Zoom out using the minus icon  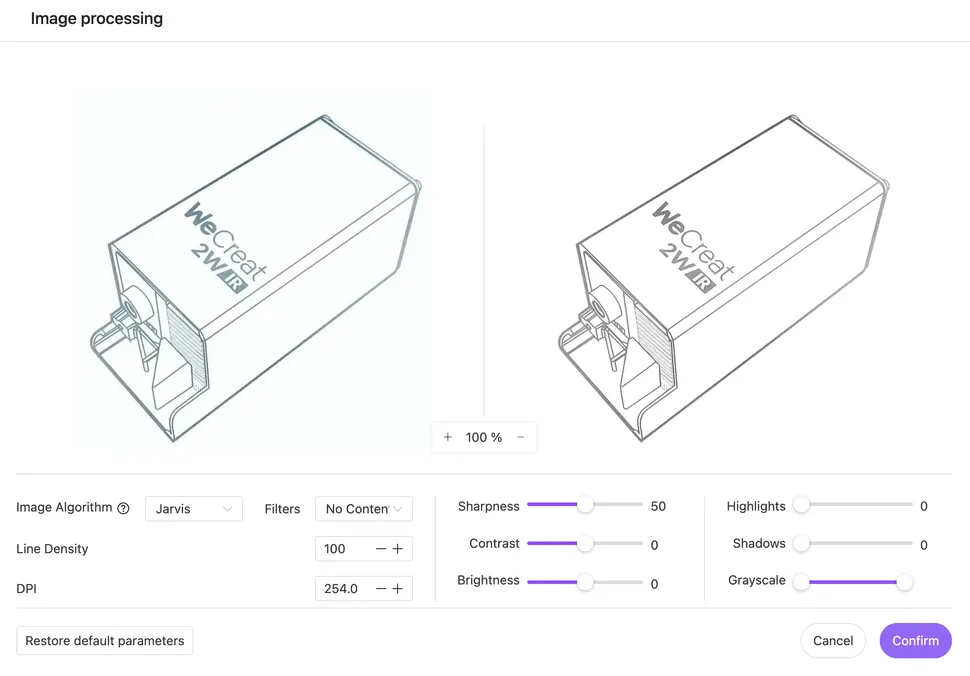tap(520, 437)
